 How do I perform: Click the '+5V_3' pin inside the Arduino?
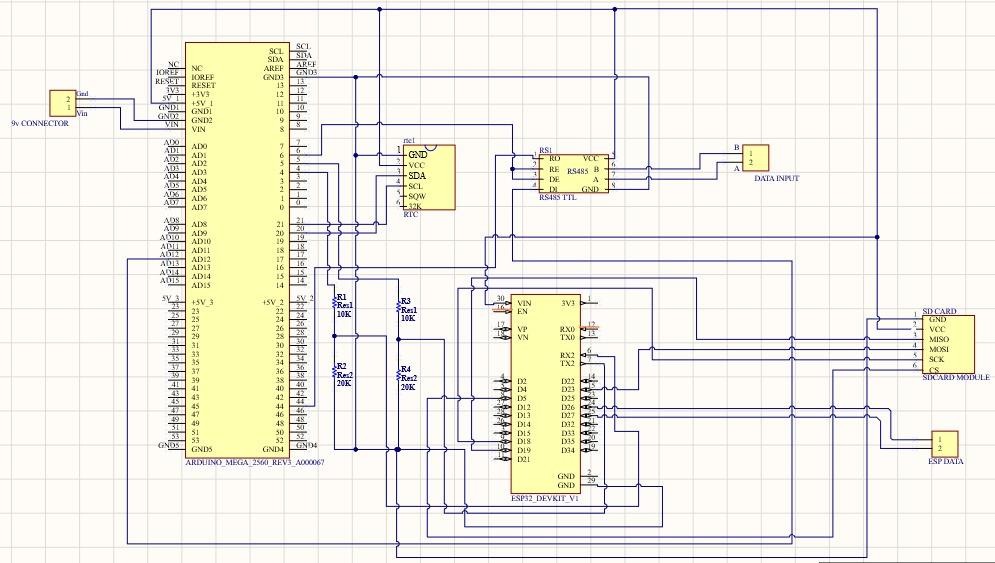pyautogui.click(x=202, y=303)
